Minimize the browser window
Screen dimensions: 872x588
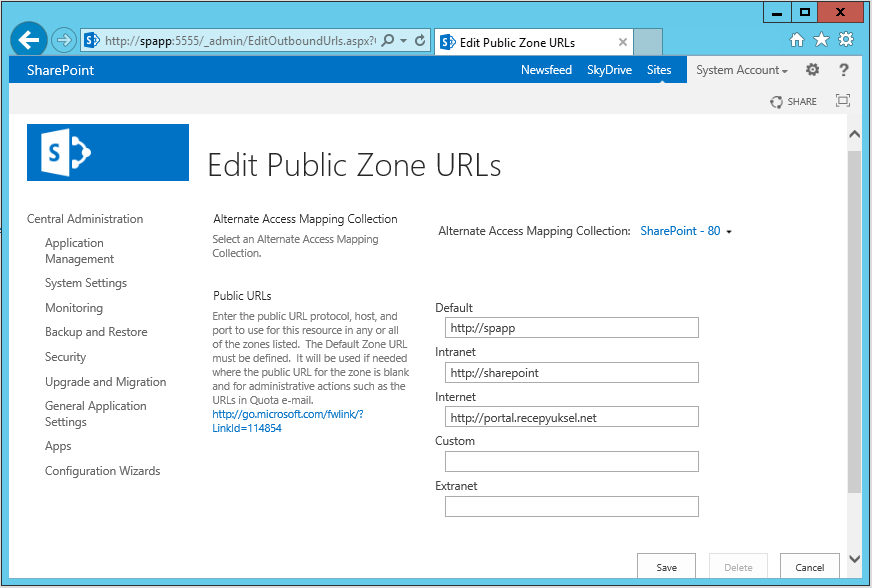tap(777, 12)
